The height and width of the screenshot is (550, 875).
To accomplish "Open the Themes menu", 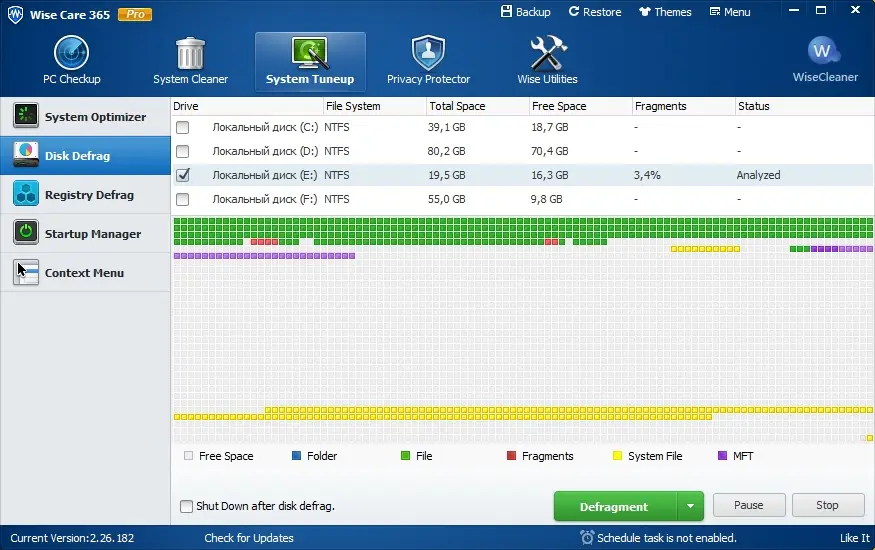I will [665, 12].
